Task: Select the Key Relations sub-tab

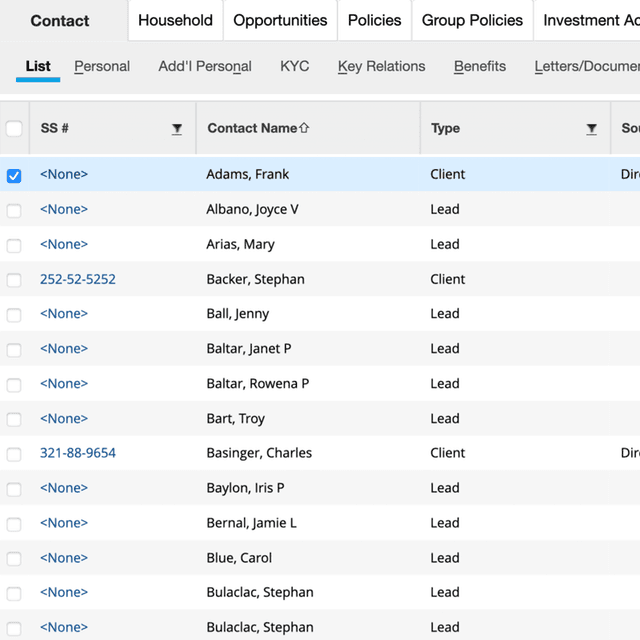Action: click(x=382, y=66)
